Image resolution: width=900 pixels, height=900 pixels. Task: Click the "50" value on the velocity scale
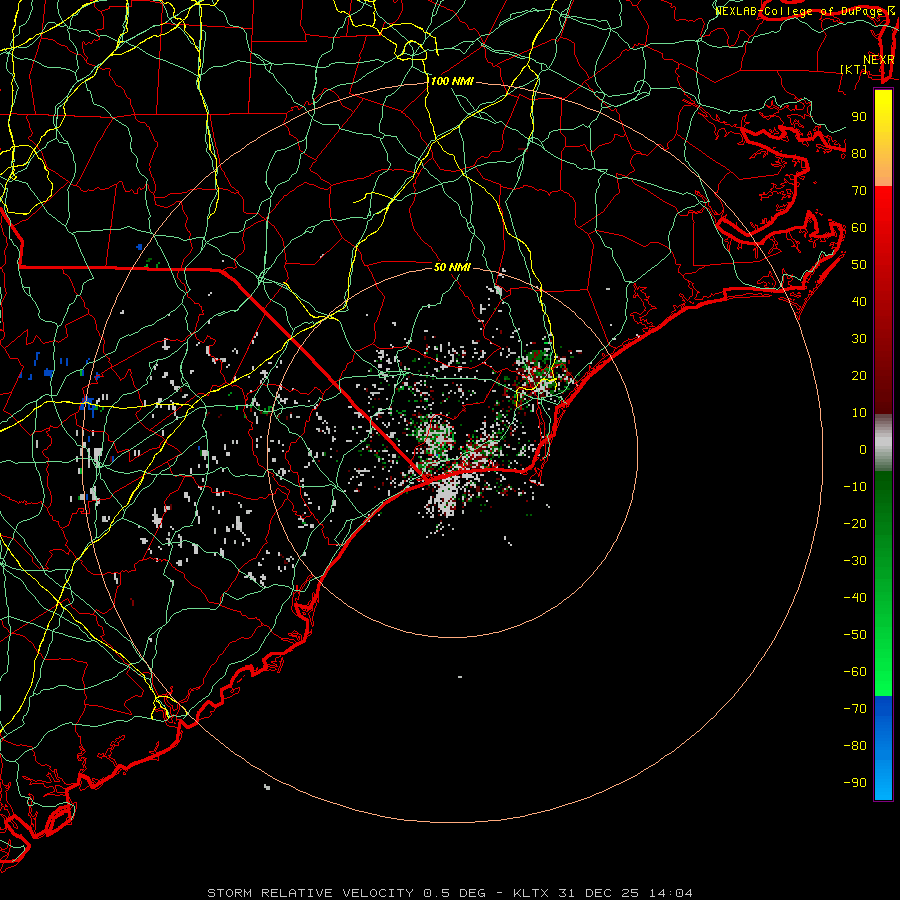click(x=859, y=265)
